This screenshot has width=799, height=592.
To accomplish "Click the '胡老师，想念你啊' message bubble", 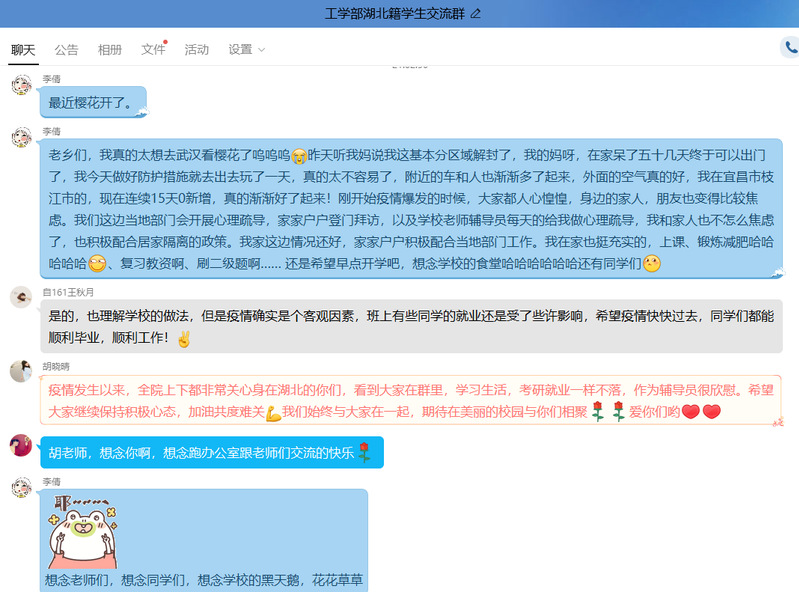I will pyautogui.click(x=210, y=452).
